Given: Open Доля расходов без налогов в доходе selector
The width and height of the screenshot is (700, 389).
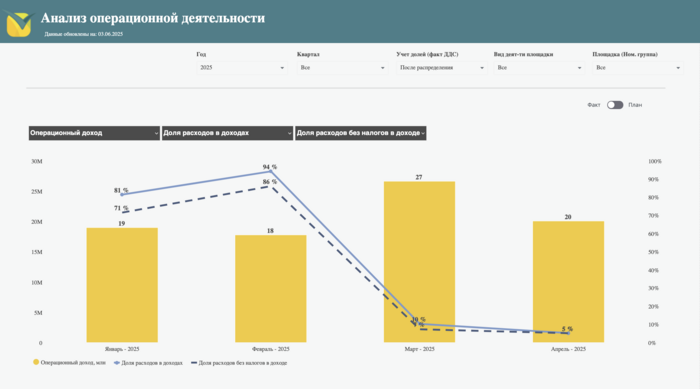Looking at the screenshot, I should click(x=361, y=133).
